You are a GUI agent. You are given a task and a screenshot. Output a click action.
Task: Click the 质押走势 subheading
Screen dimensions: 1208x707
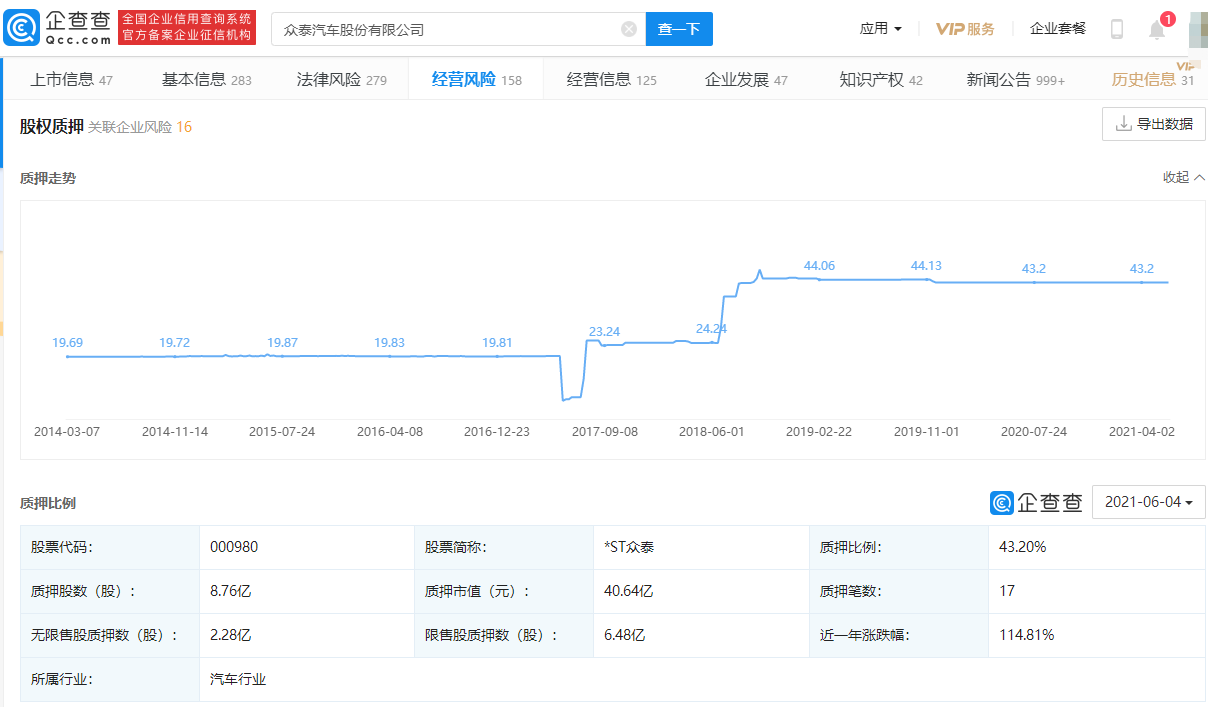tap(48, 178)
